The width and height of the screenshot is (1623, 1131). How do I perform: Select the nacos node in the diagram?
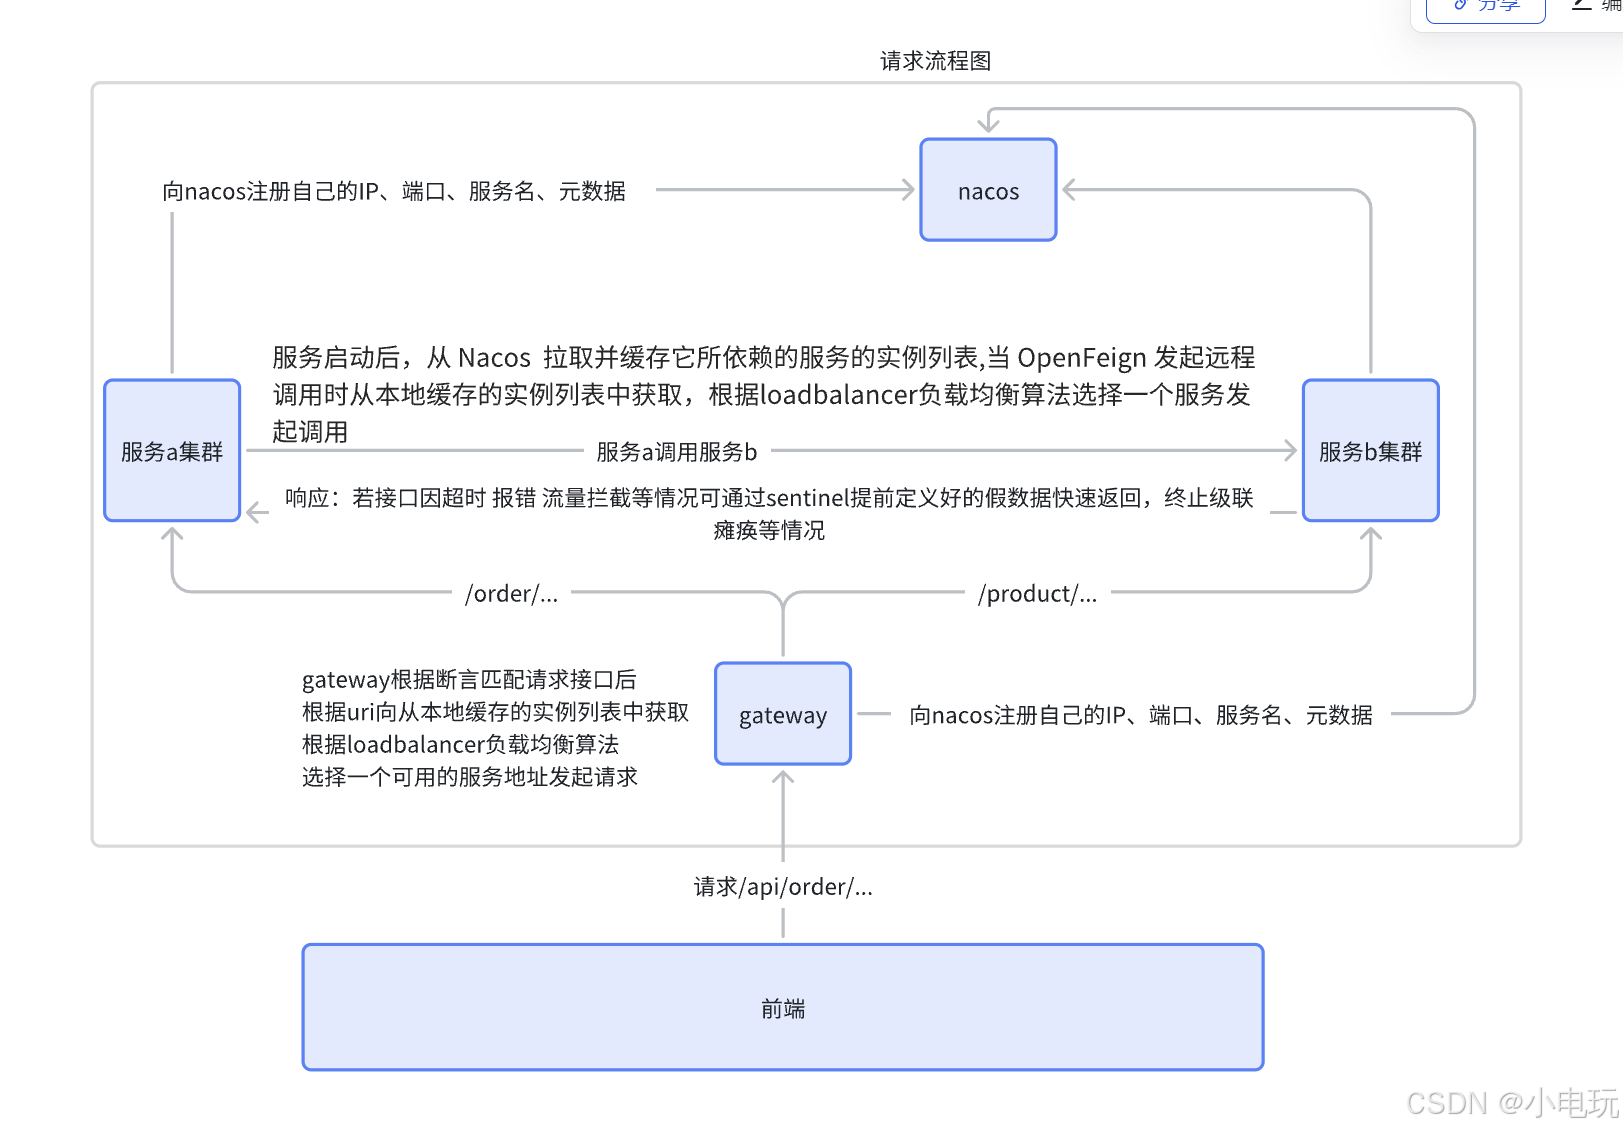pos(988,190)
